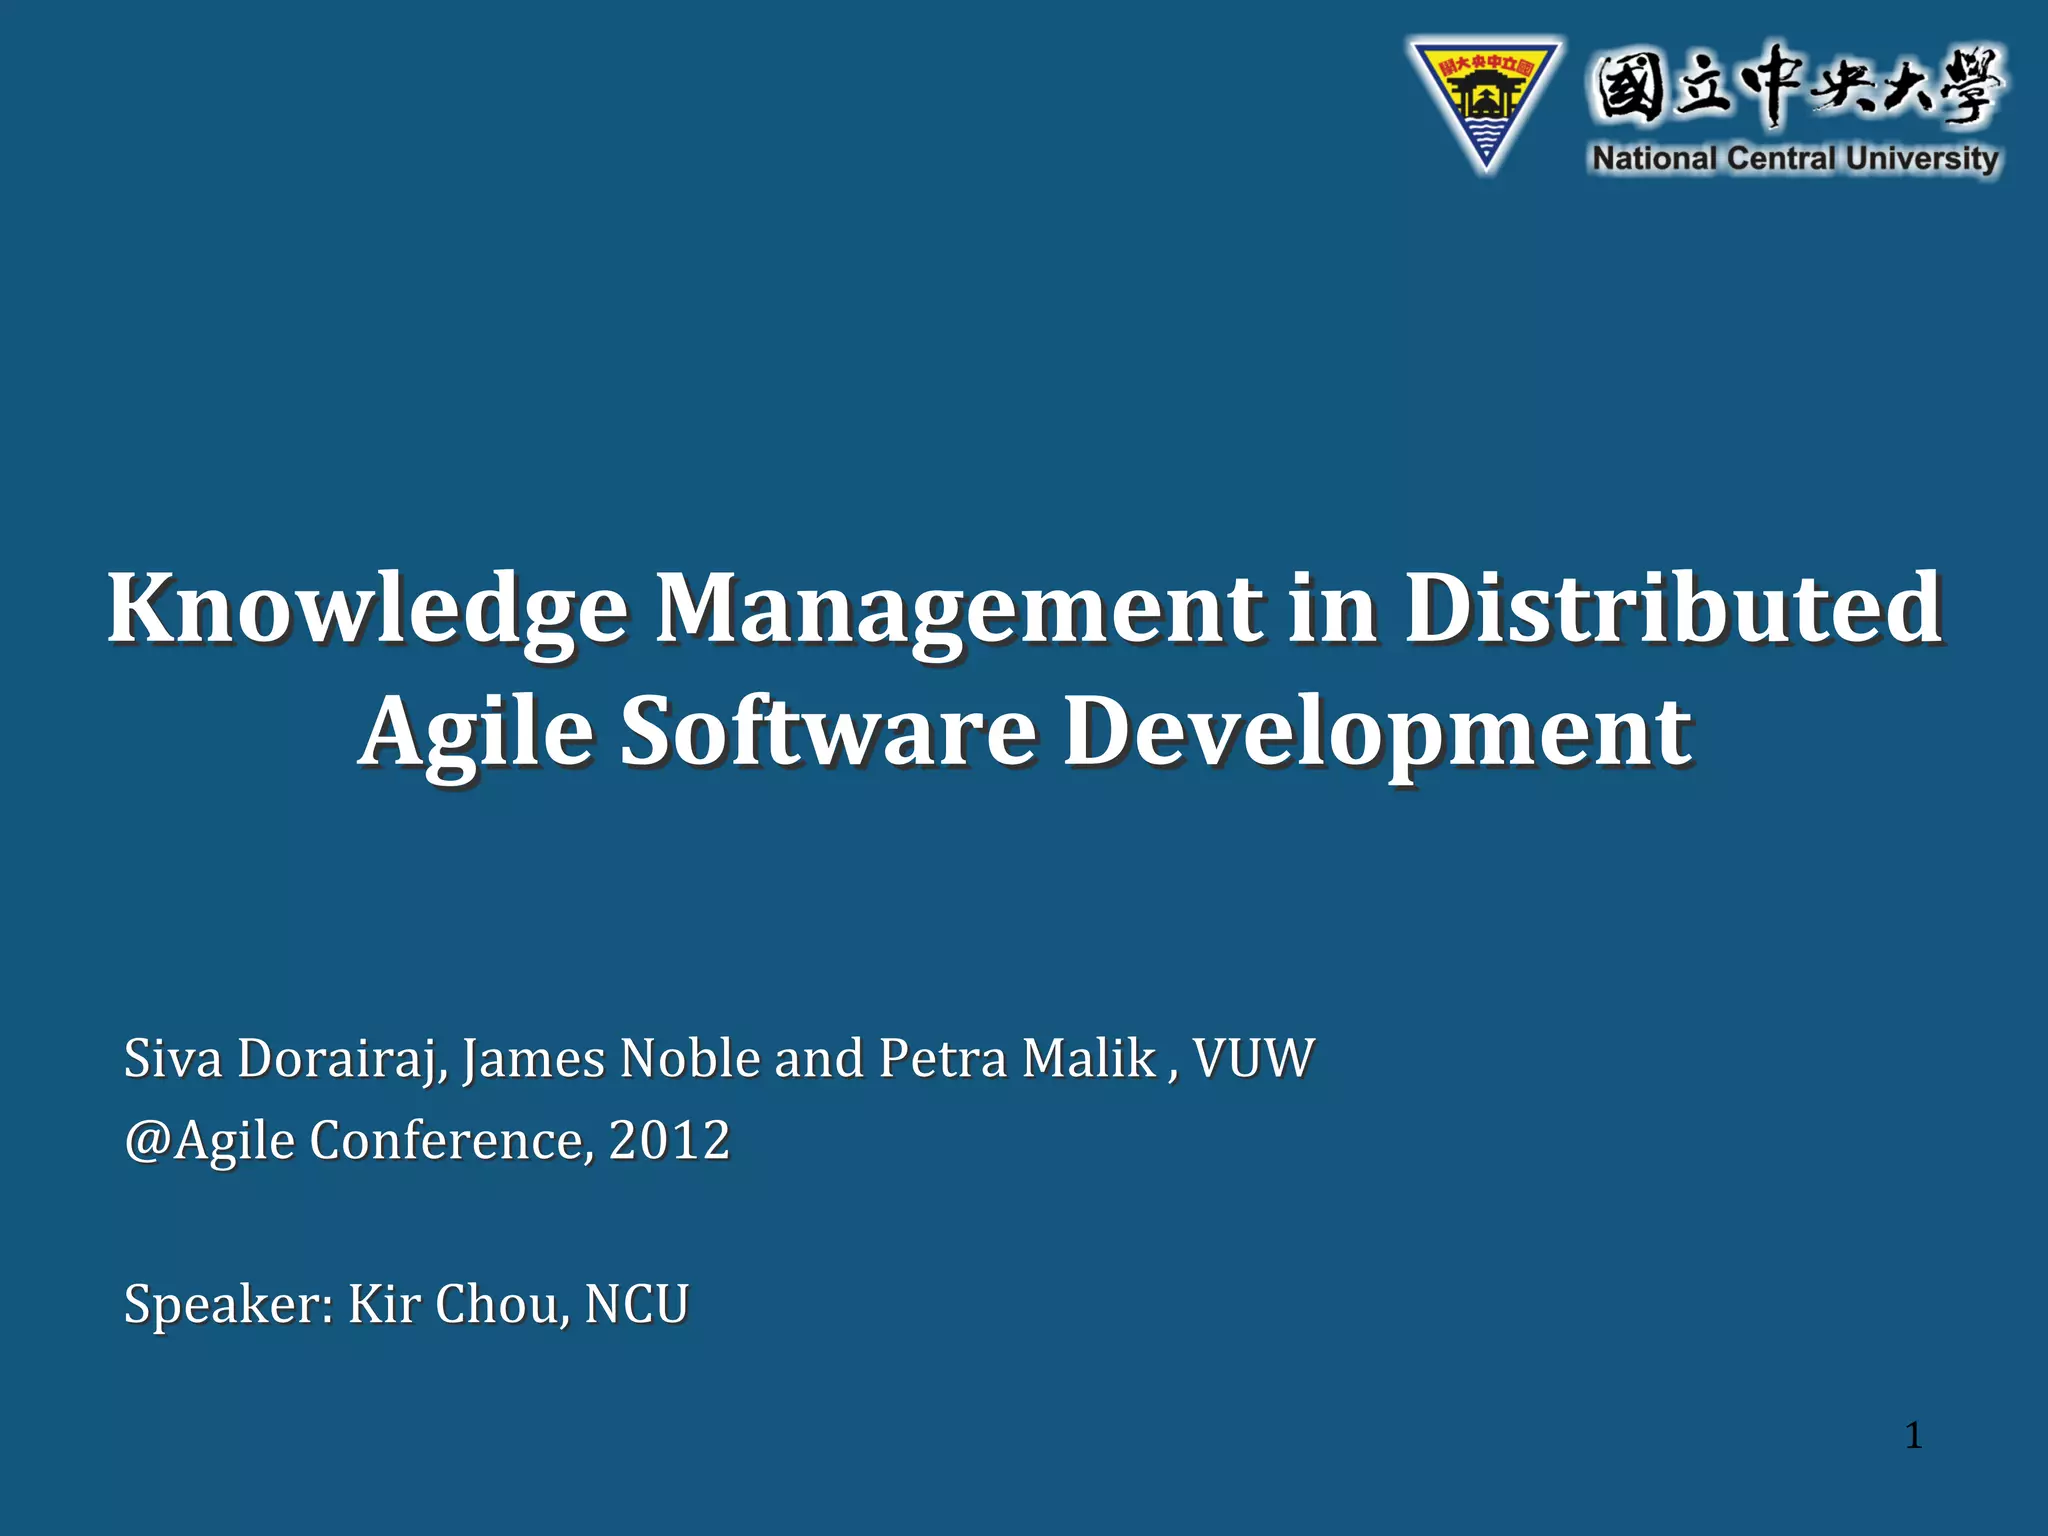Click the '@Agile Conference' text
The image size is (2048, 1536).
[x=353, y=1140]
